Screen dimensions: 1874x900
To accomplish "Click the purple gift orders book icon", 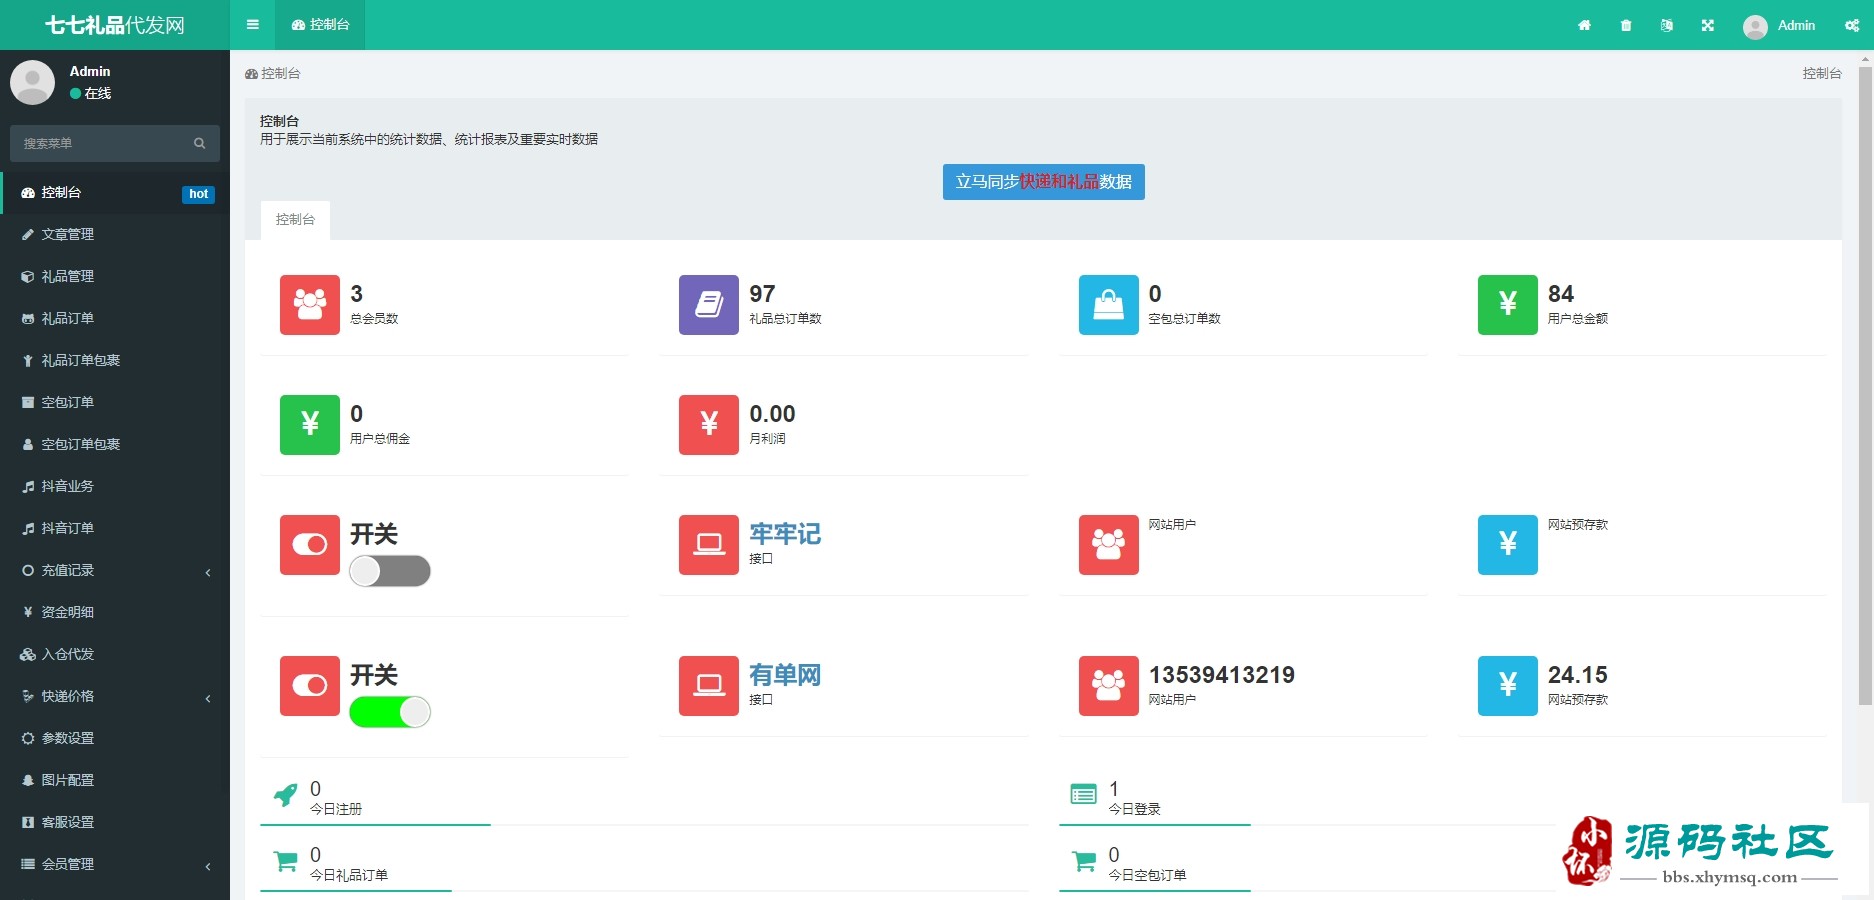I will click(709, 304).
